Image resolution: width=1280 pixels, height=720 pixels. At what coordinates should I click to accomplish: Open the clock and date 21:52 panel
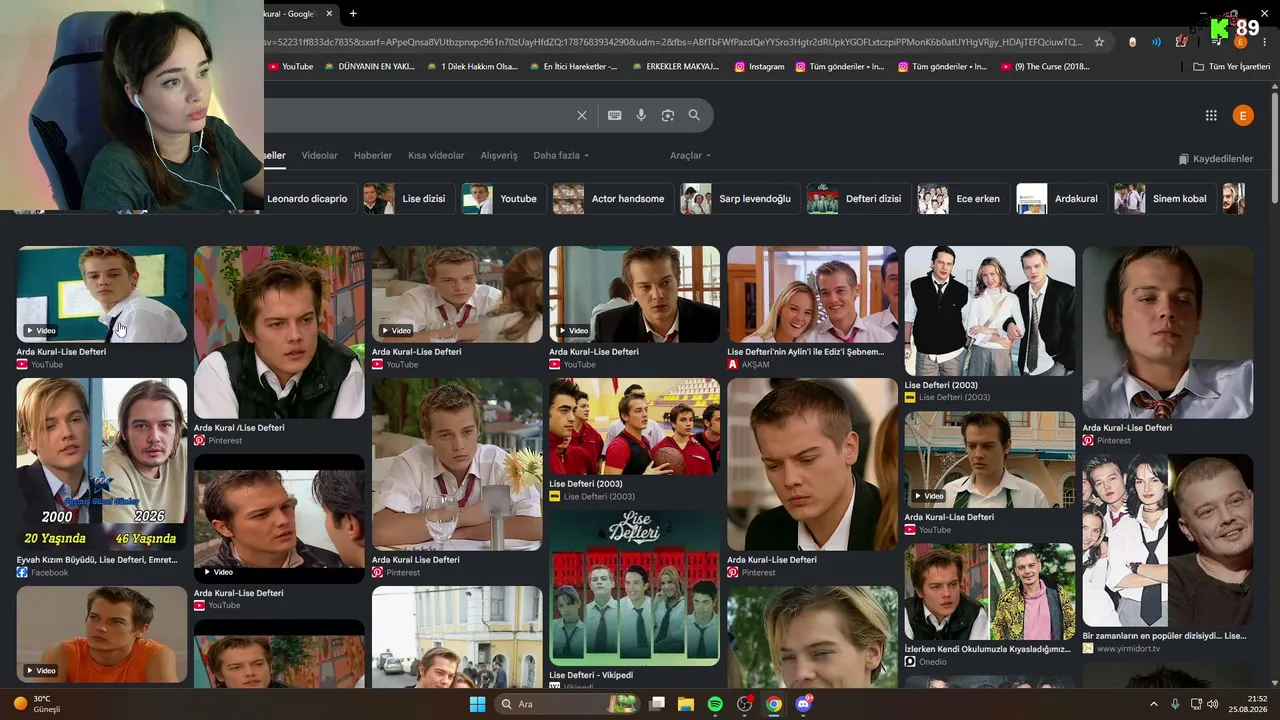click(x=1248, y=704)
